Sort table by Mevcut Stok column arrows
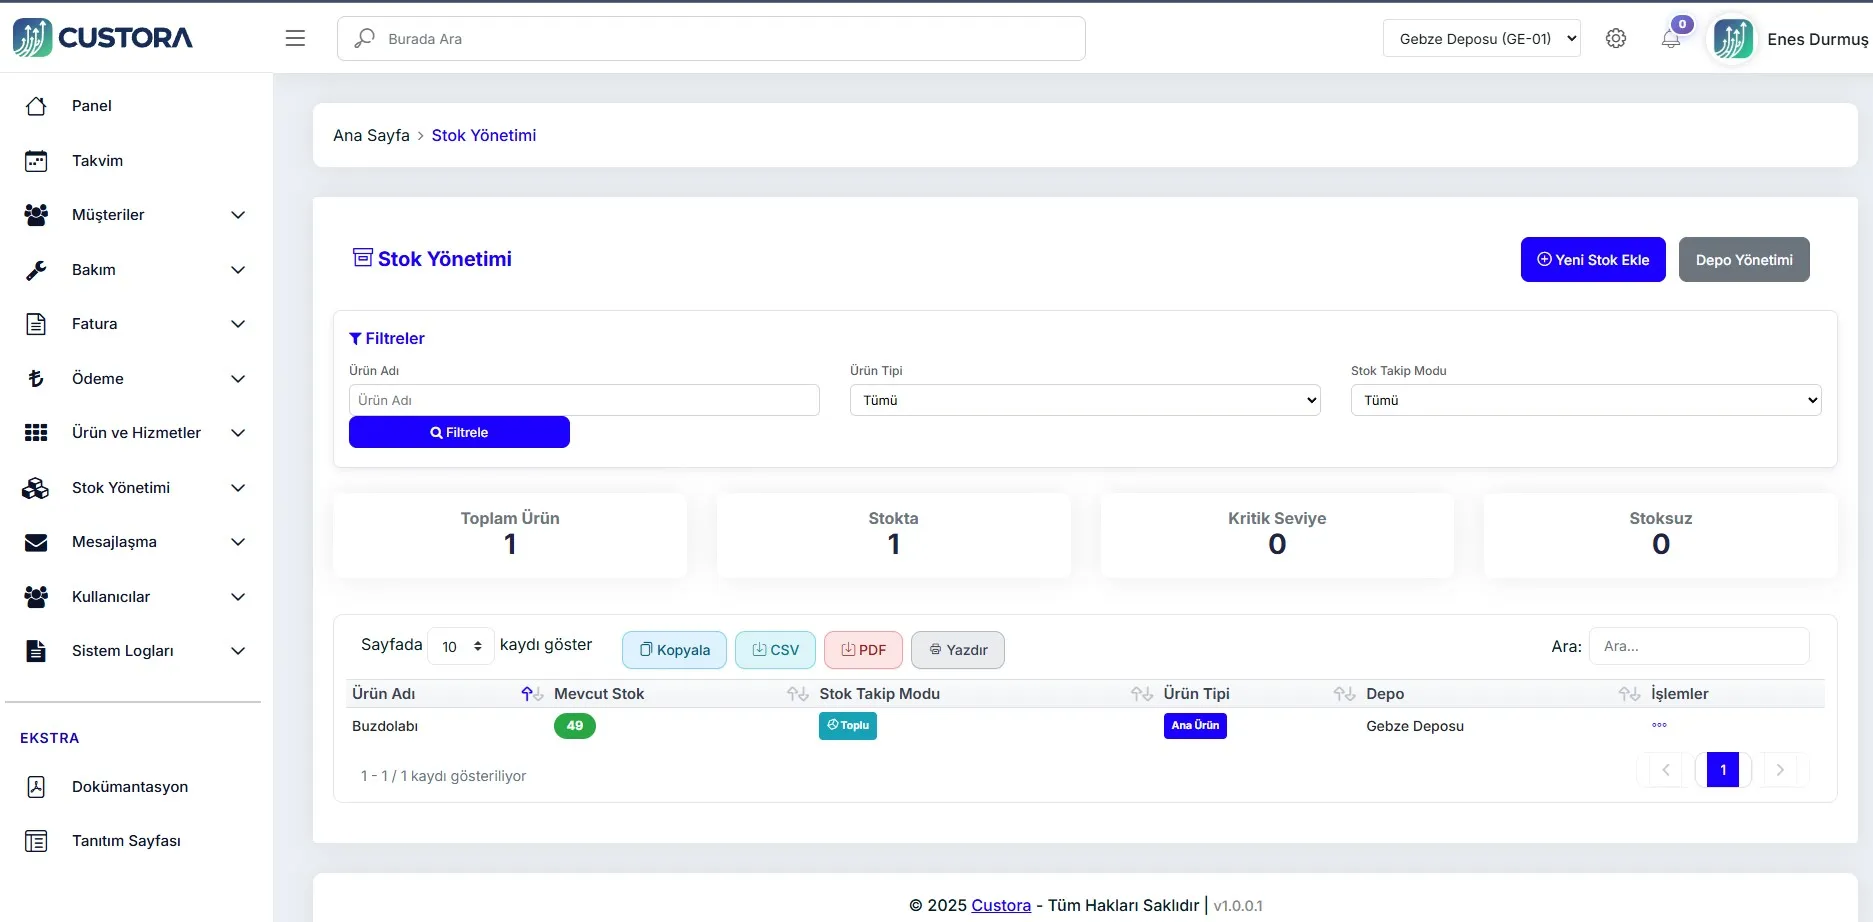 [797, 694]
